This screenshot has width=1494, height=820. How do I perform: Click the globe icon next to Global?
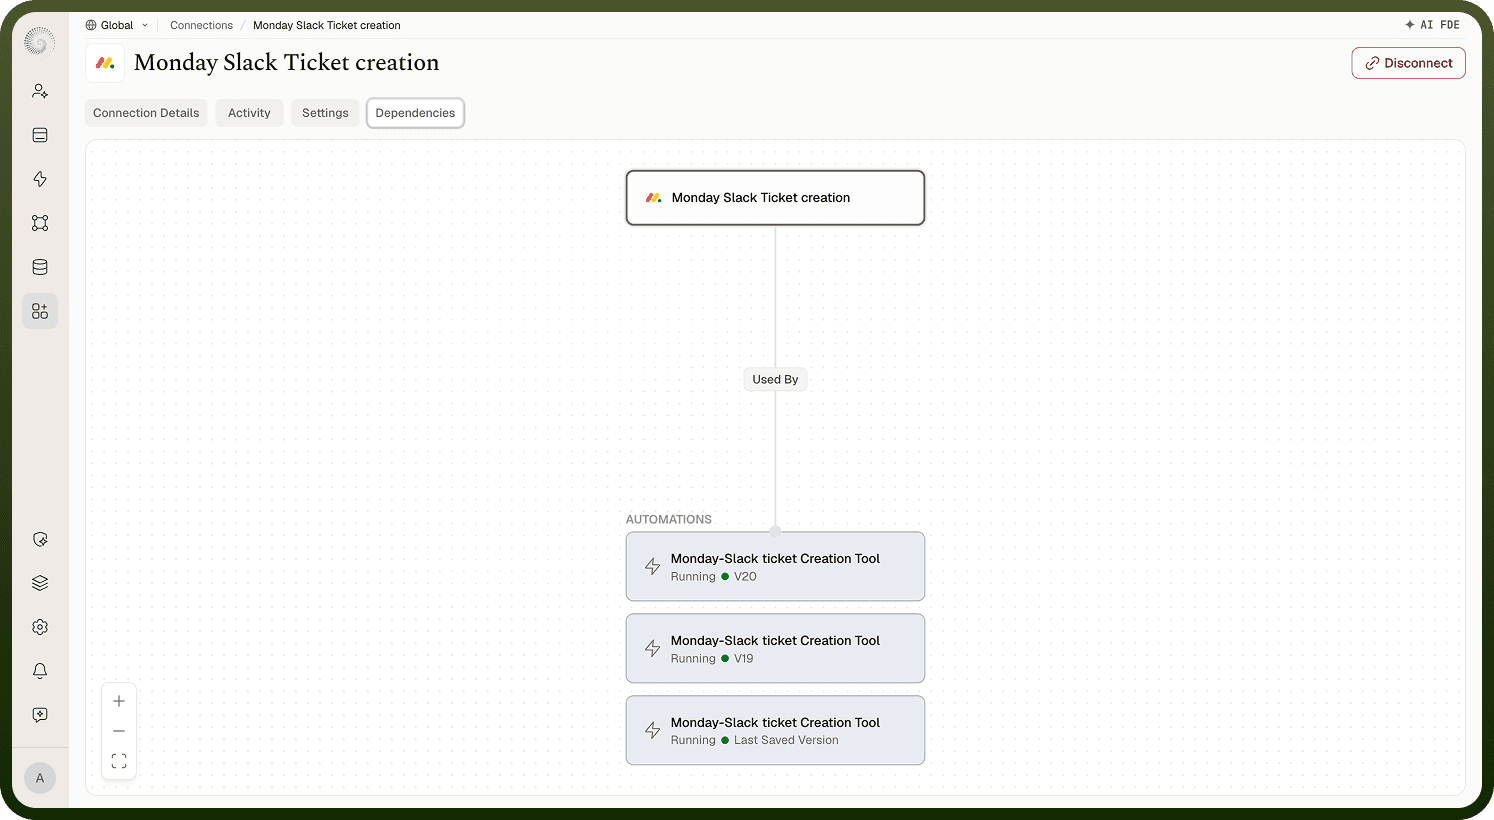[x=91, y=25]
